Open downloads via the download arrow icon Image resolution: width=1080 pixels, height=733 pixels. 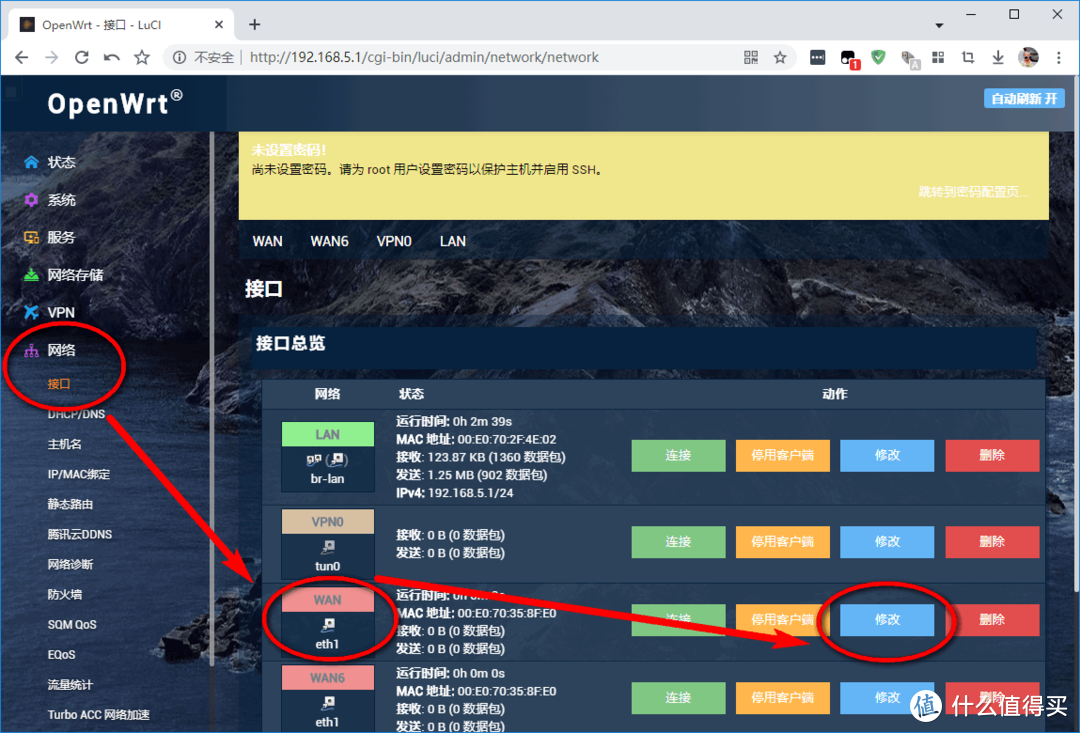pos(997,57)
